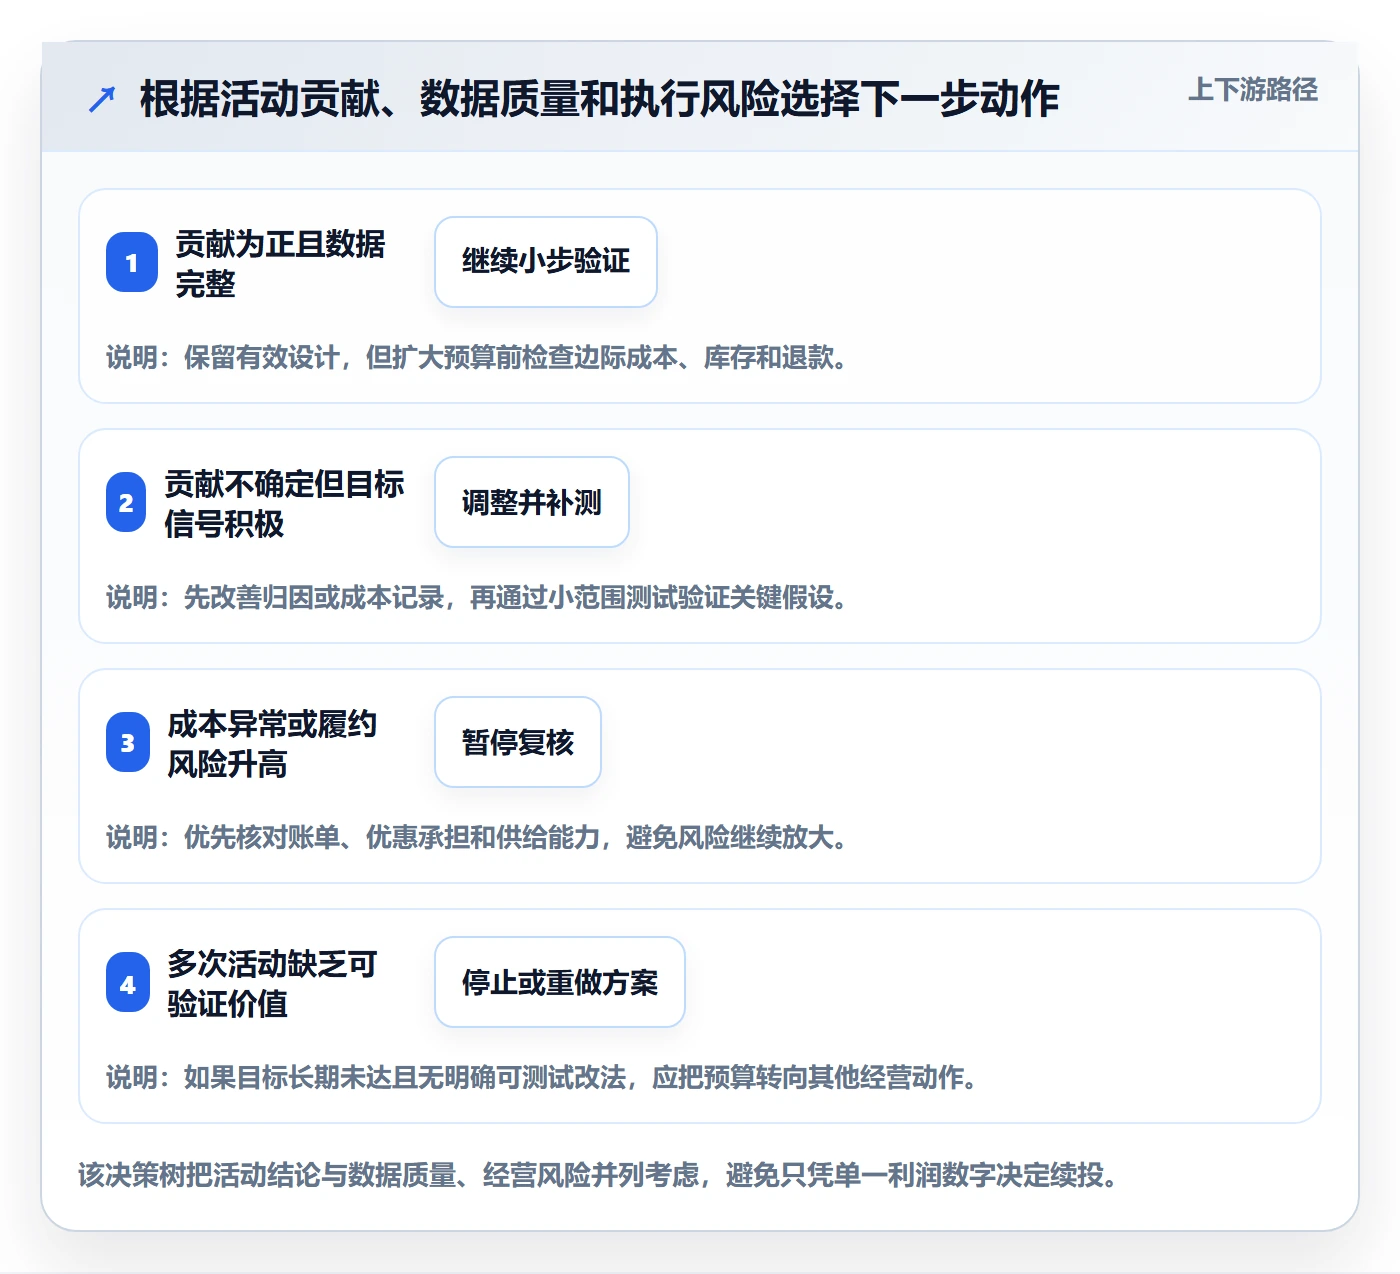Click the note starting 说明：优先核对账单

pos(478,838)
